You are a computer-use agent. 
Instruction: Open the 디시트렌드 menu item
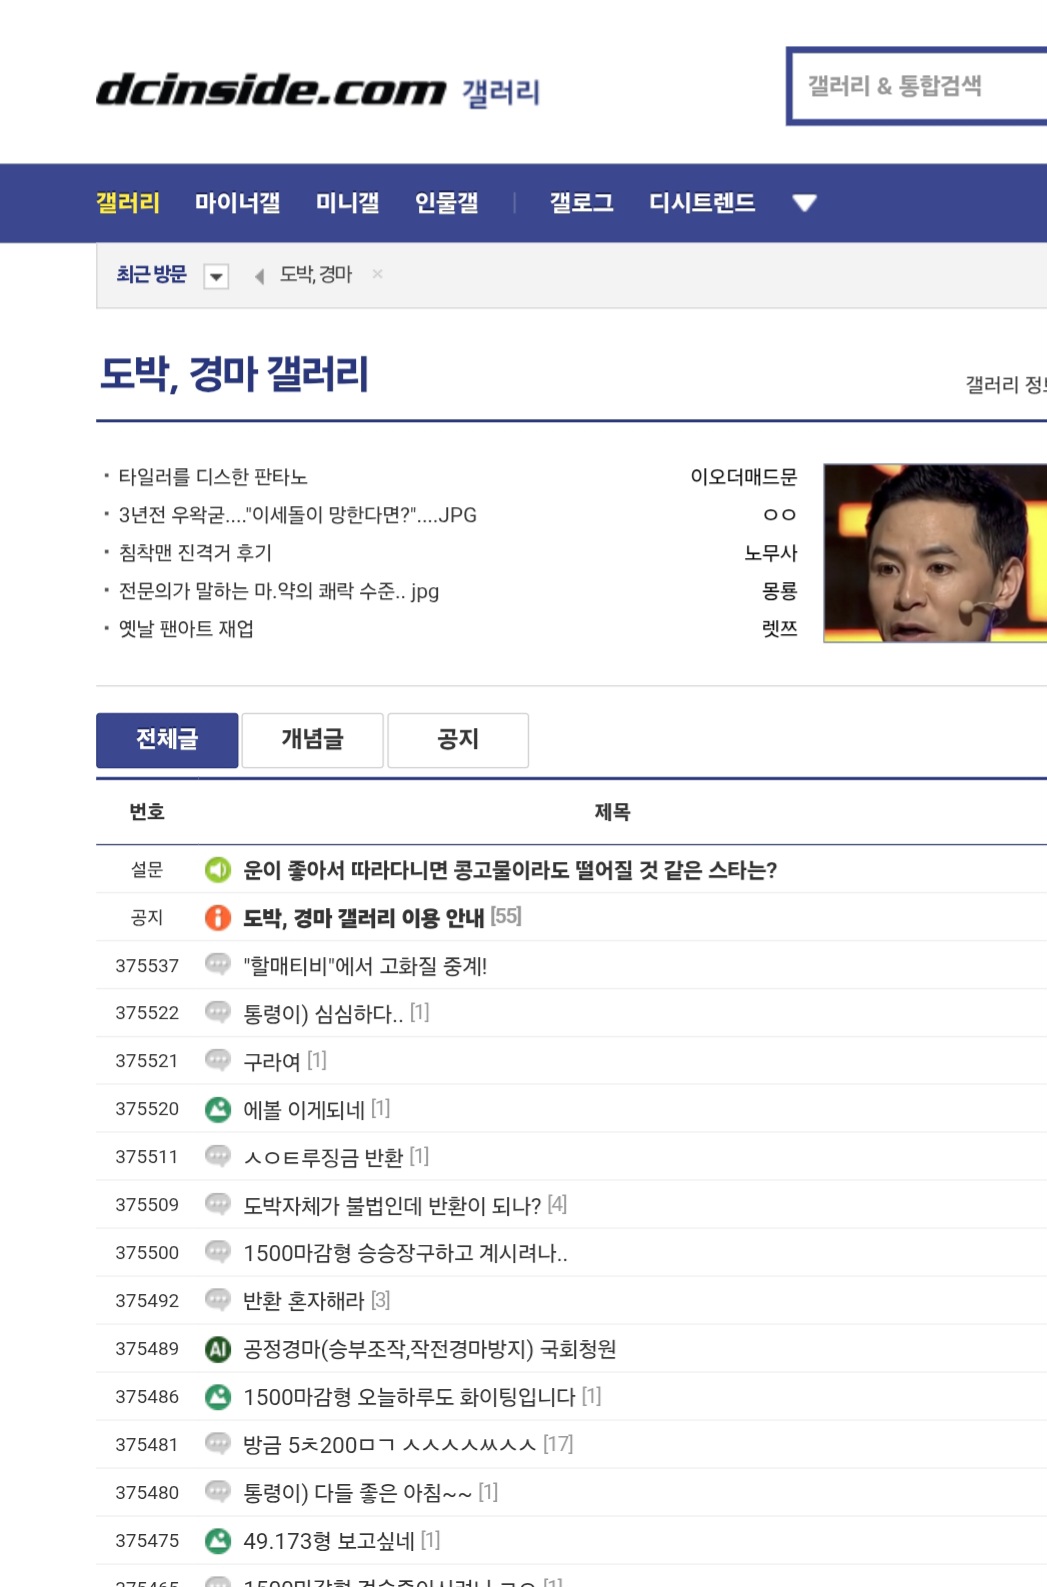pyautogui.click(x=702, y=203)
